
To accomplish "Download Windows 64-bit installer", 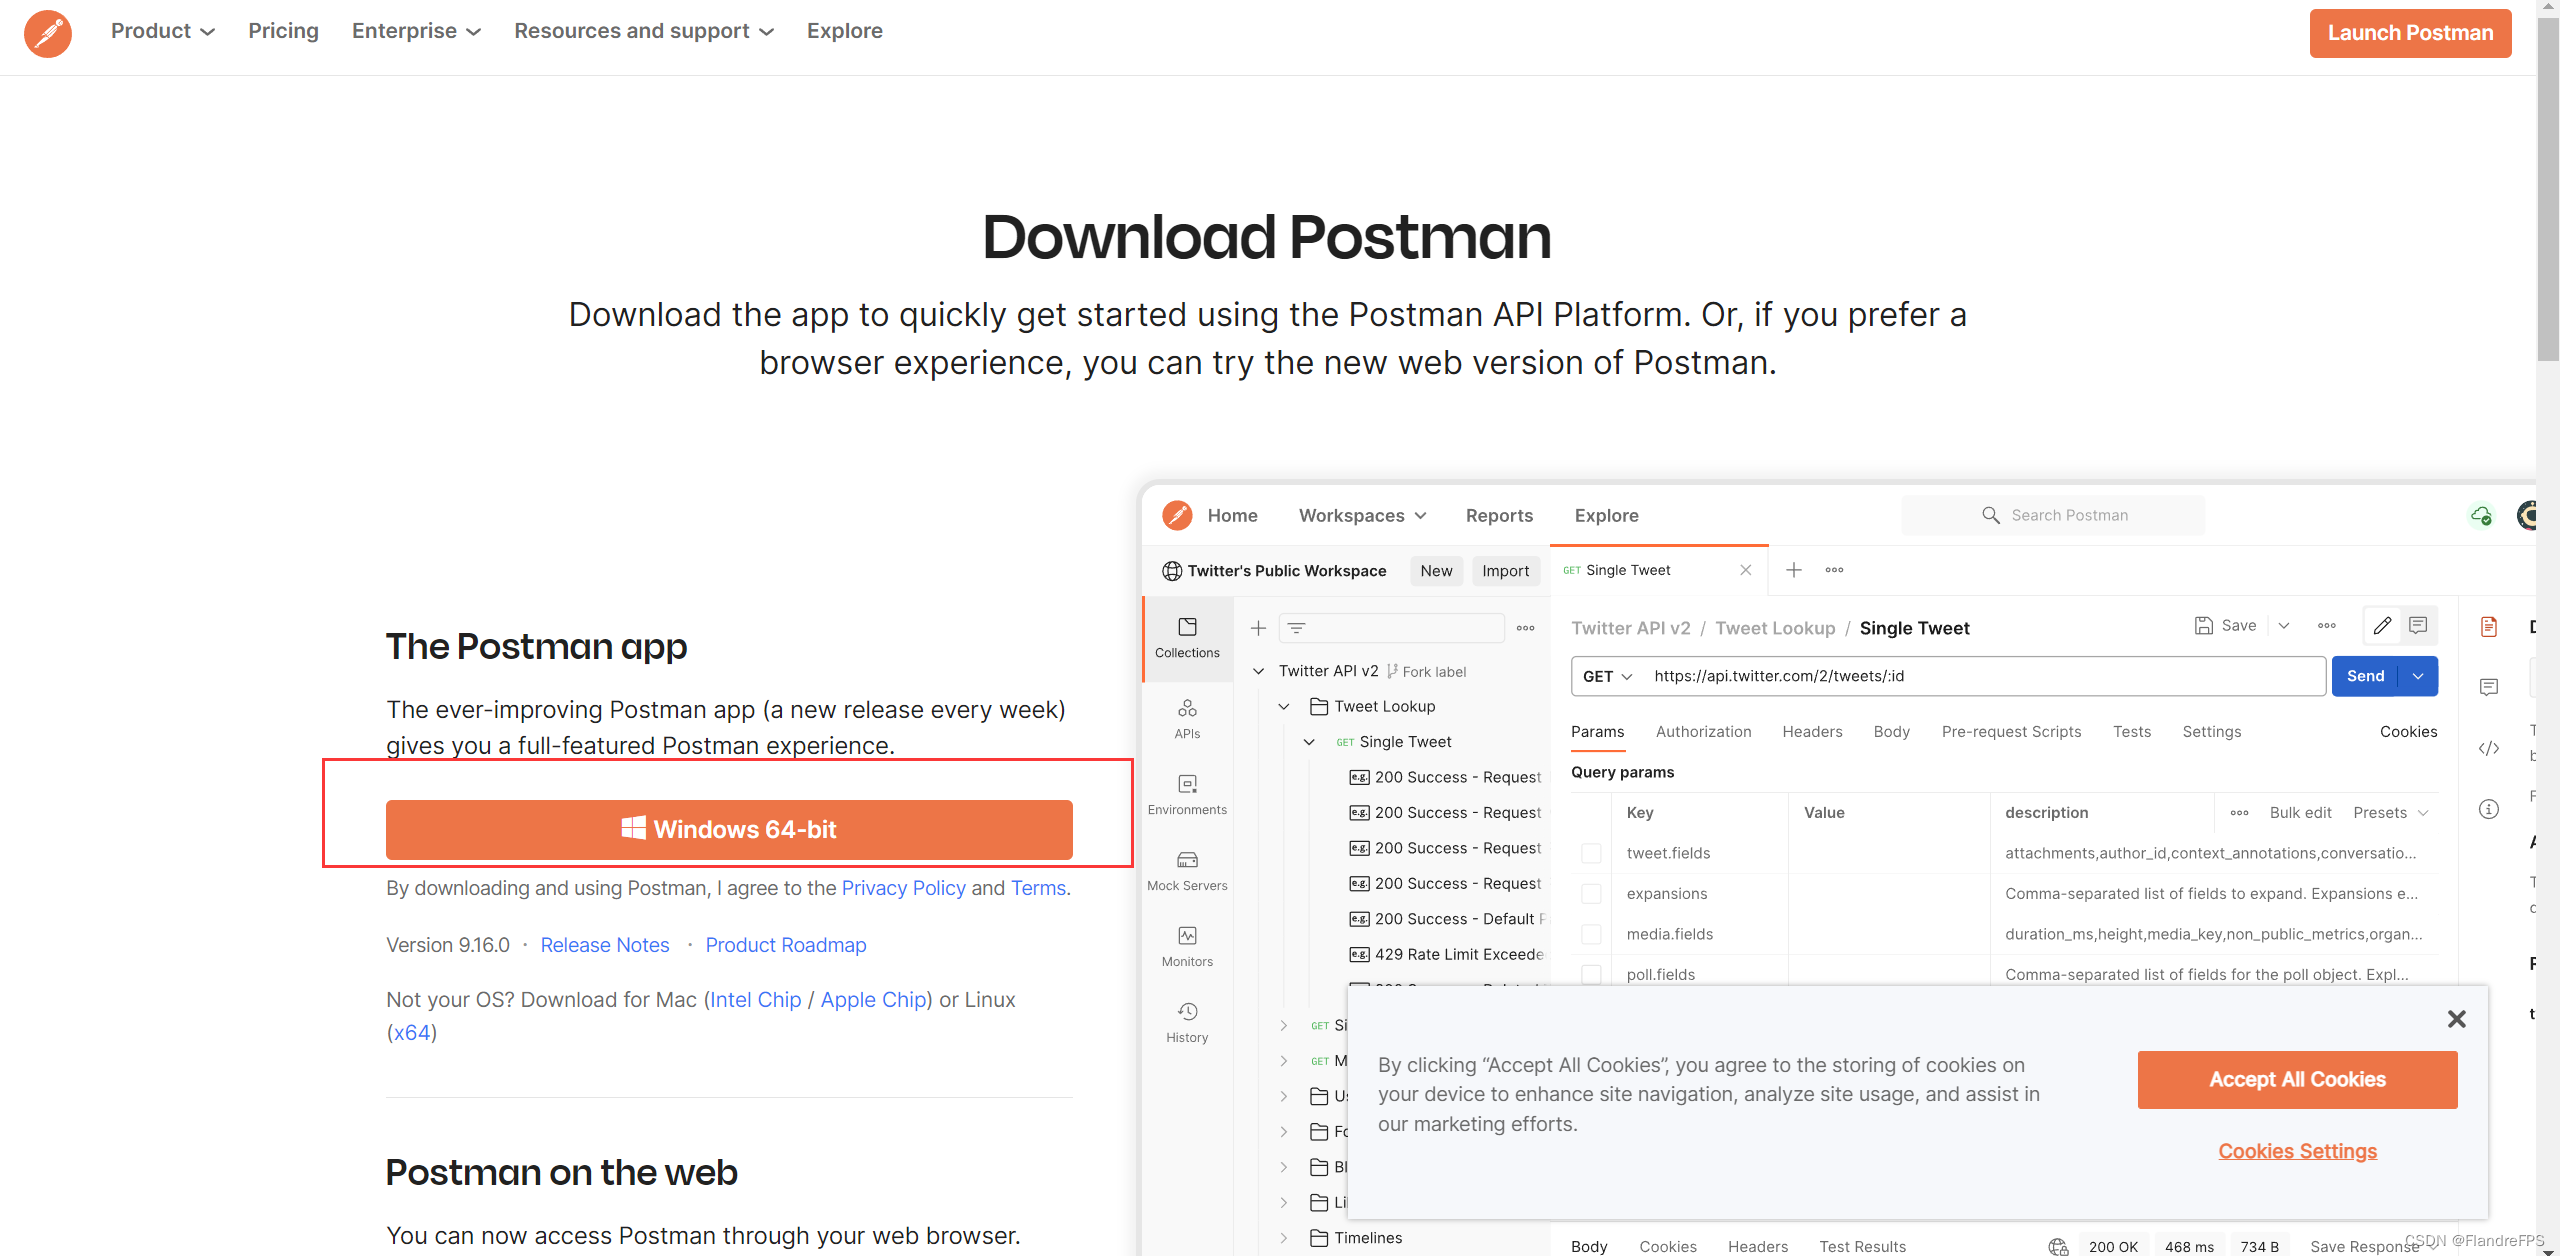I will point(729,829).
